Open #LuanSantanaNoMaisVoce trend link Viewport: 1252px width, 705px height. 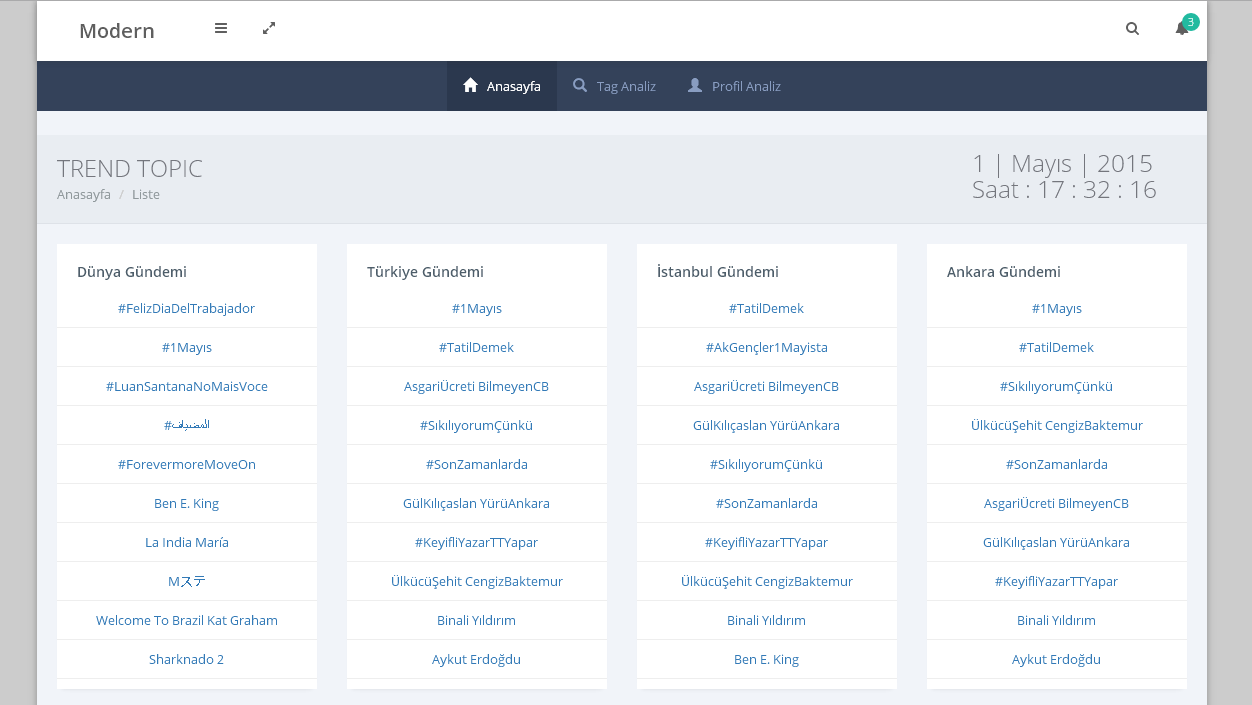coord(186,387)
